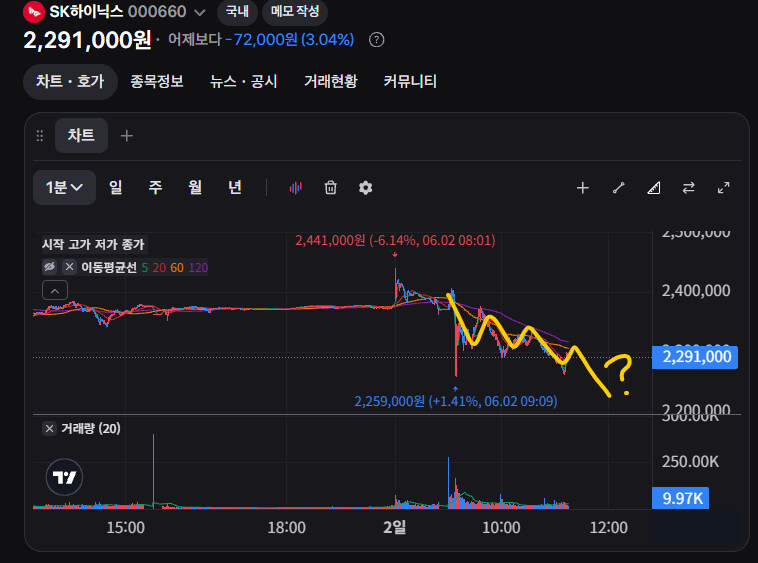Viewport: 758px width, 563px height.
Task: Click the crosshair plus tool in chart toolbar
Action: point(583,188)
